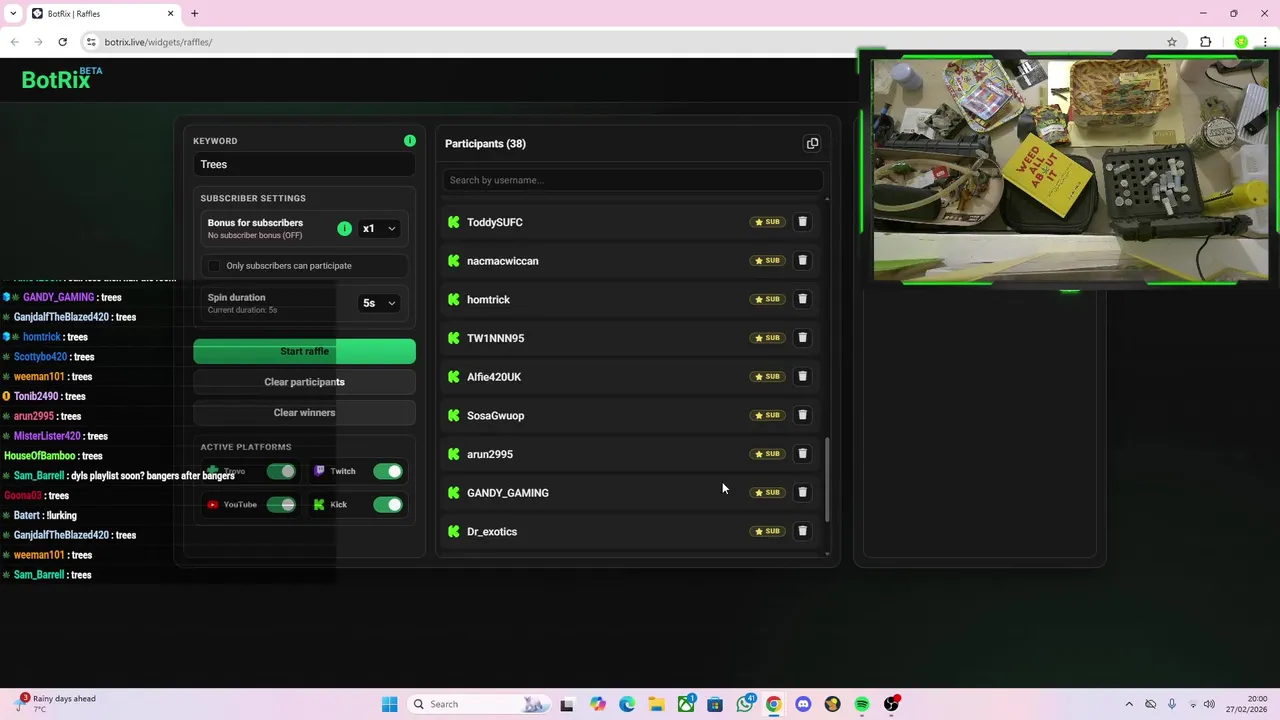Click Clear winners button
This screenshot has width=1280, height=720.
304,413
